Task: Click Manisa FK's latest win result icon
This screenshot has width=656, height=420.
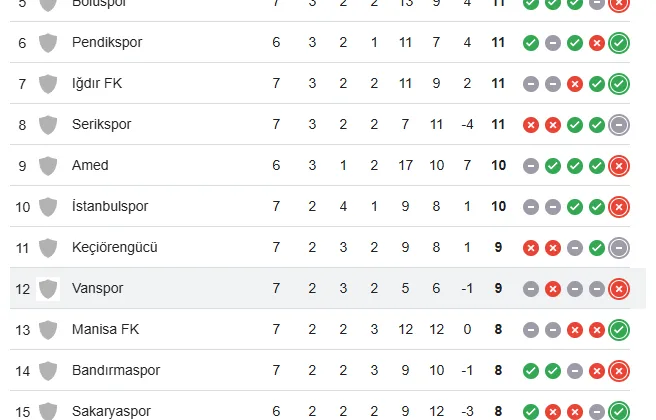Action: tap(619, 329)
